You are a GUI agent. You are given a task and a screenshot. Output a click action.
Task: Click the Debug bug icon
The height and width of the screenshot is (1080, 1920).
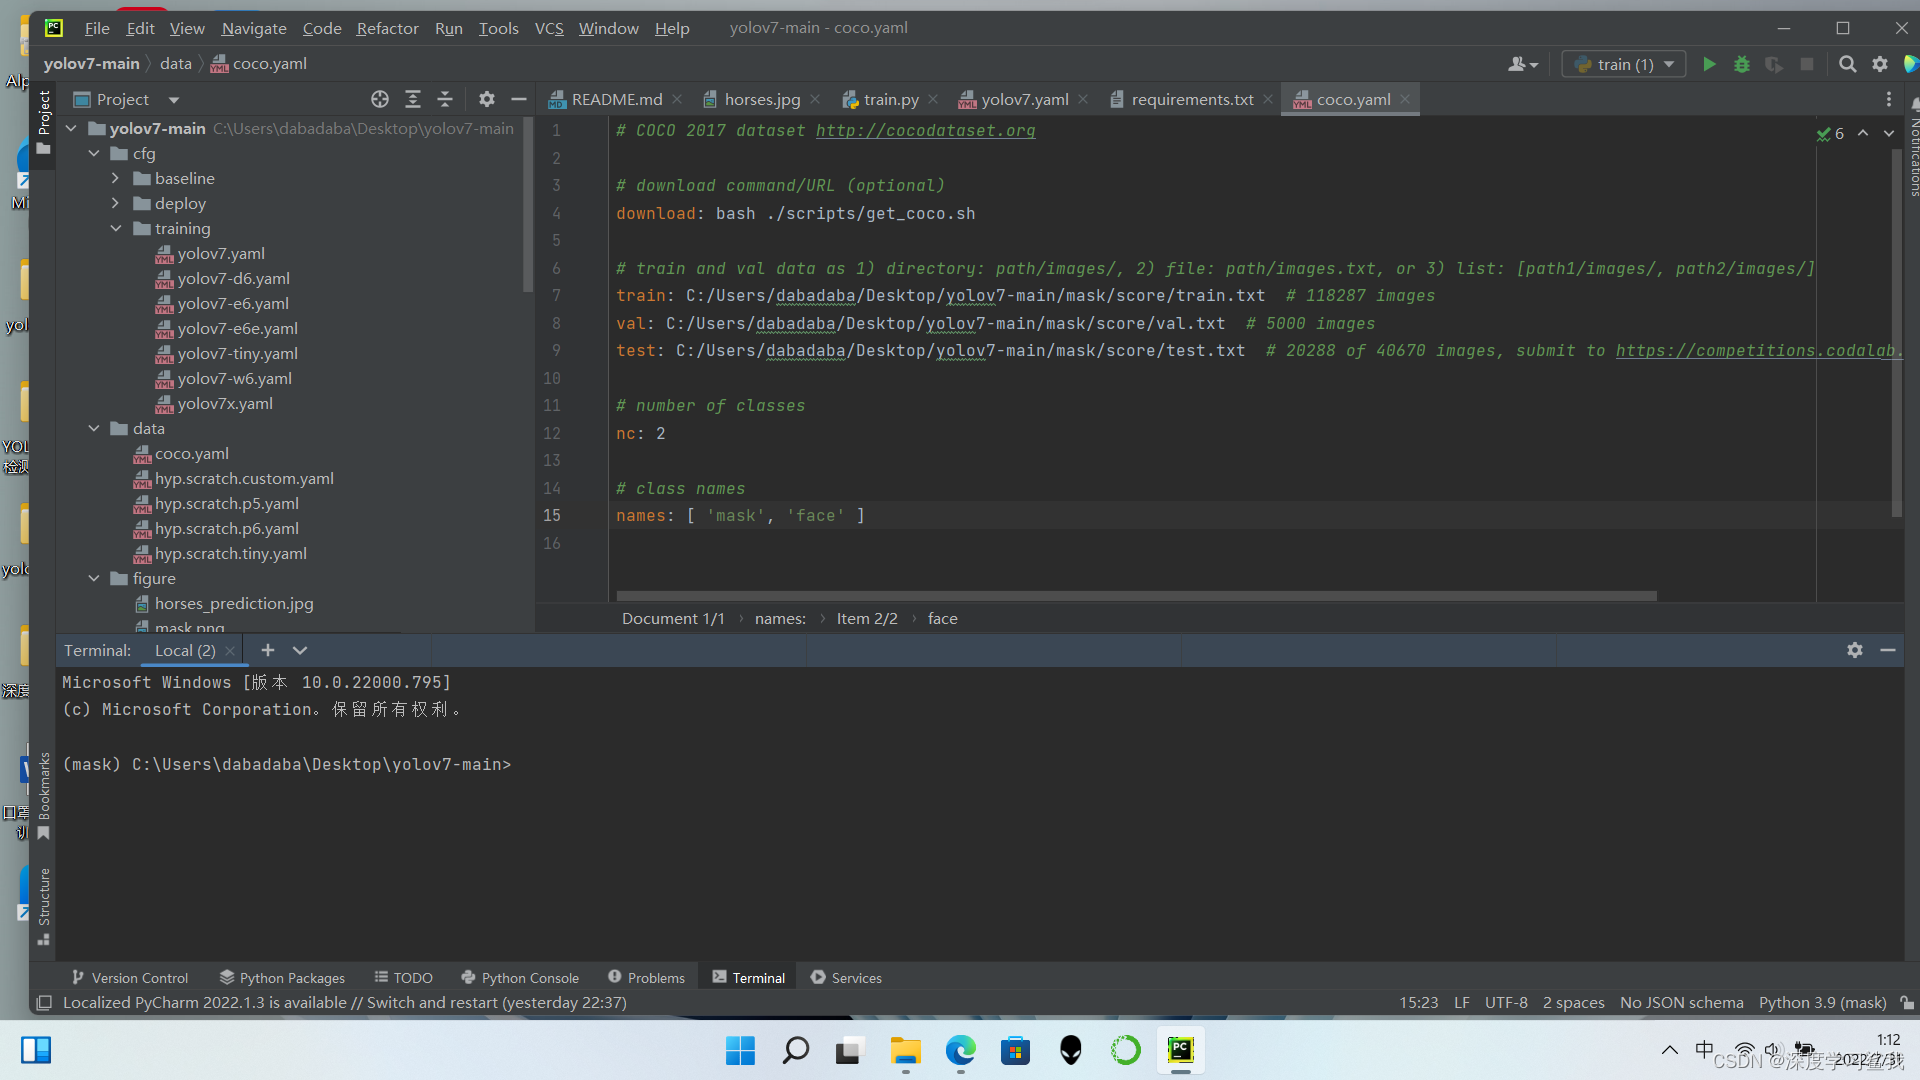tap(1741, 64)
